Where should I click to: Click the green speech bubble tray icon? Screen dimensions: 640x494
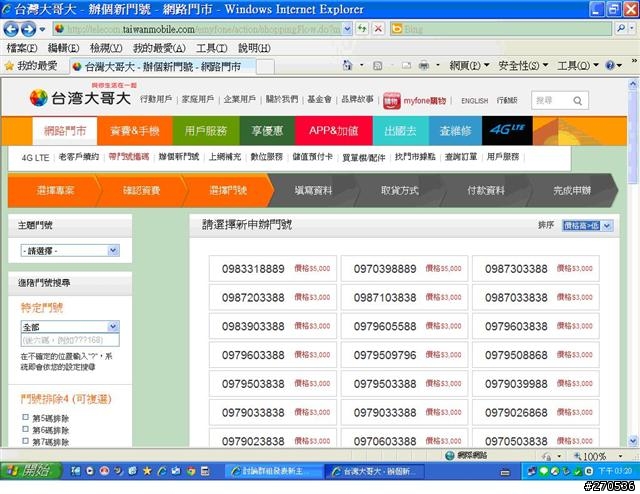(x=543, y=471)
